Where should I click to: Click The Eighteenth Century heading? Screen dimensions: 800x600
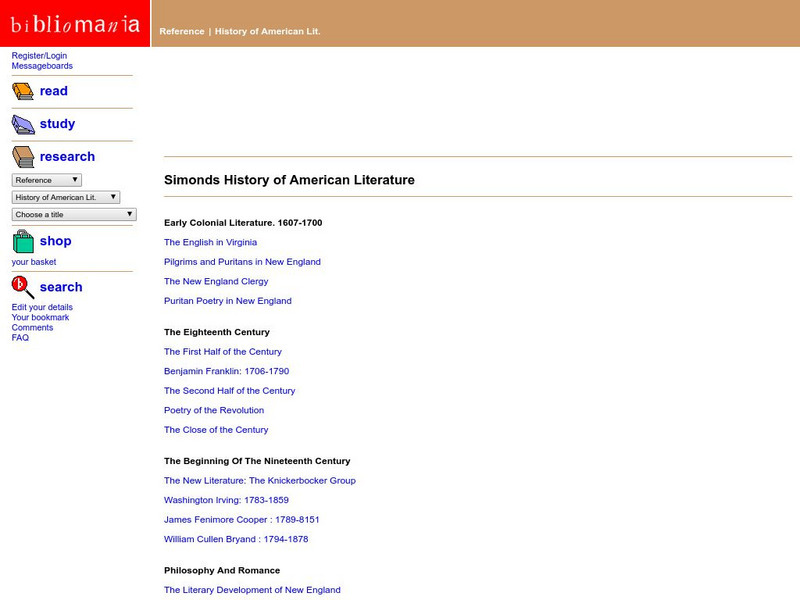[217, 332]
